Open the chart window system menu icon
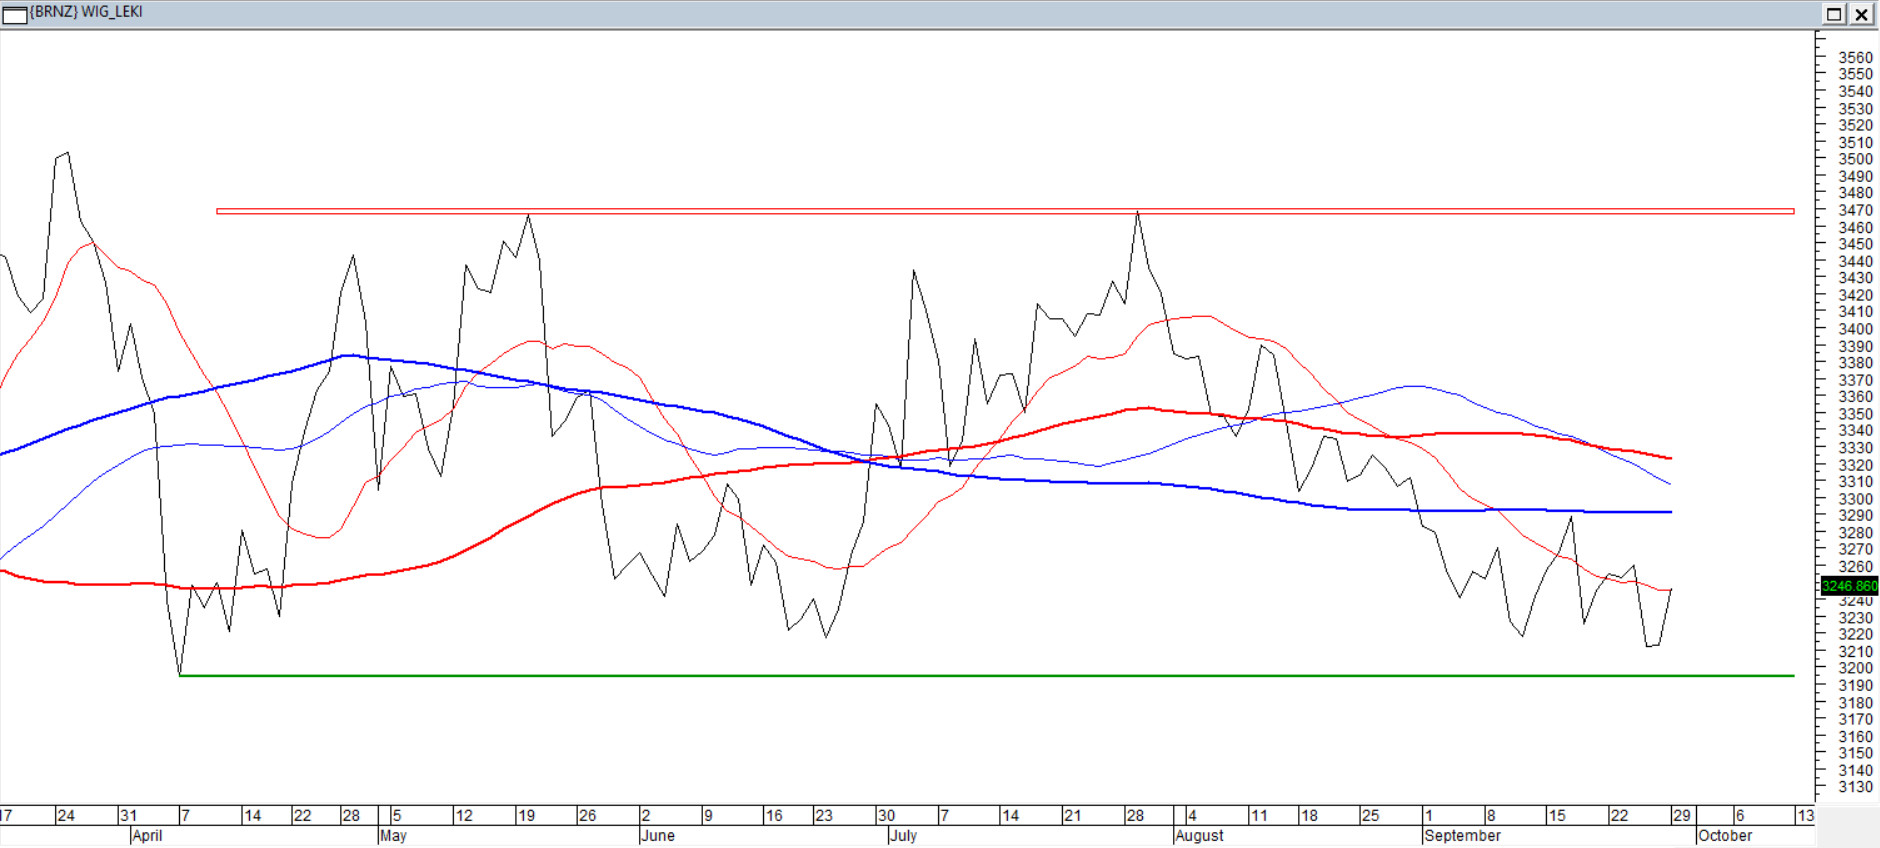The height and width of the screenshot is (848, 1880). point(14,14)
